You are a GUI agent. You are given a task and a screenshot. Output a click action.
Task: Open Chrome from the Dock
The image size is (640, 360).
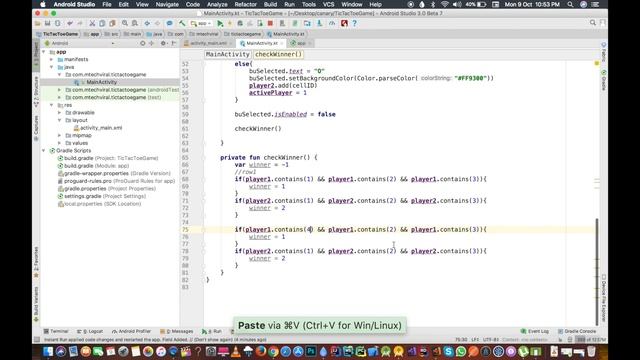tap(273, 351)
